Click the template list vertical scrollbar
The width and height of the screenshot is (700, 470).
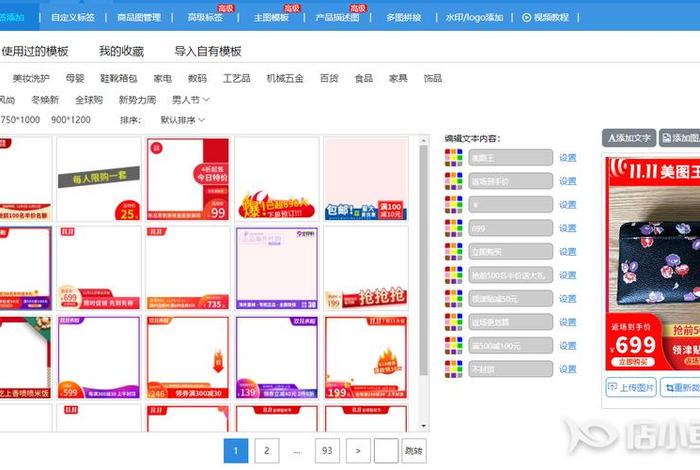pyautogui.click(x=423, y=260)
